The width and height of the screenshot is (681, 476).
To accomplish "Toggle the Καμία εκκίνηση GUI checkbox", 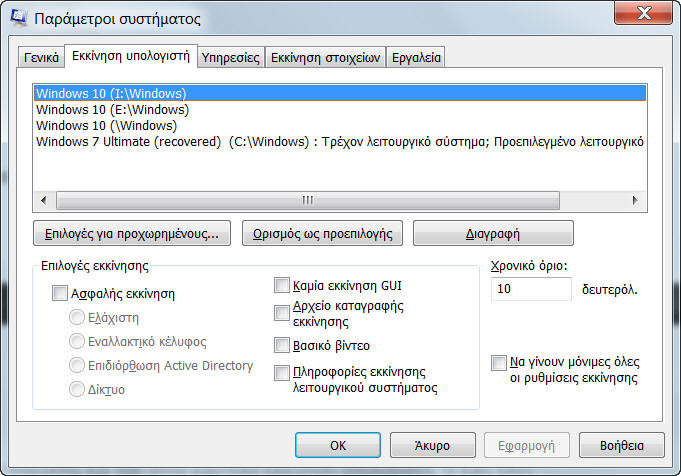I will 282,285.
